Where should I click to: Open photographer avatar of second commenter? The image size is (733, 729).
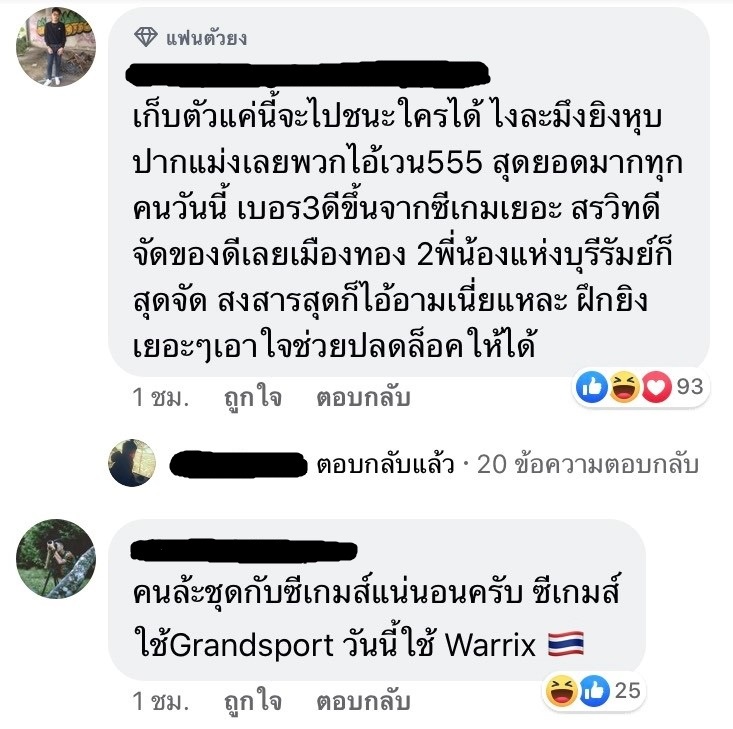[x=56, y=559]
